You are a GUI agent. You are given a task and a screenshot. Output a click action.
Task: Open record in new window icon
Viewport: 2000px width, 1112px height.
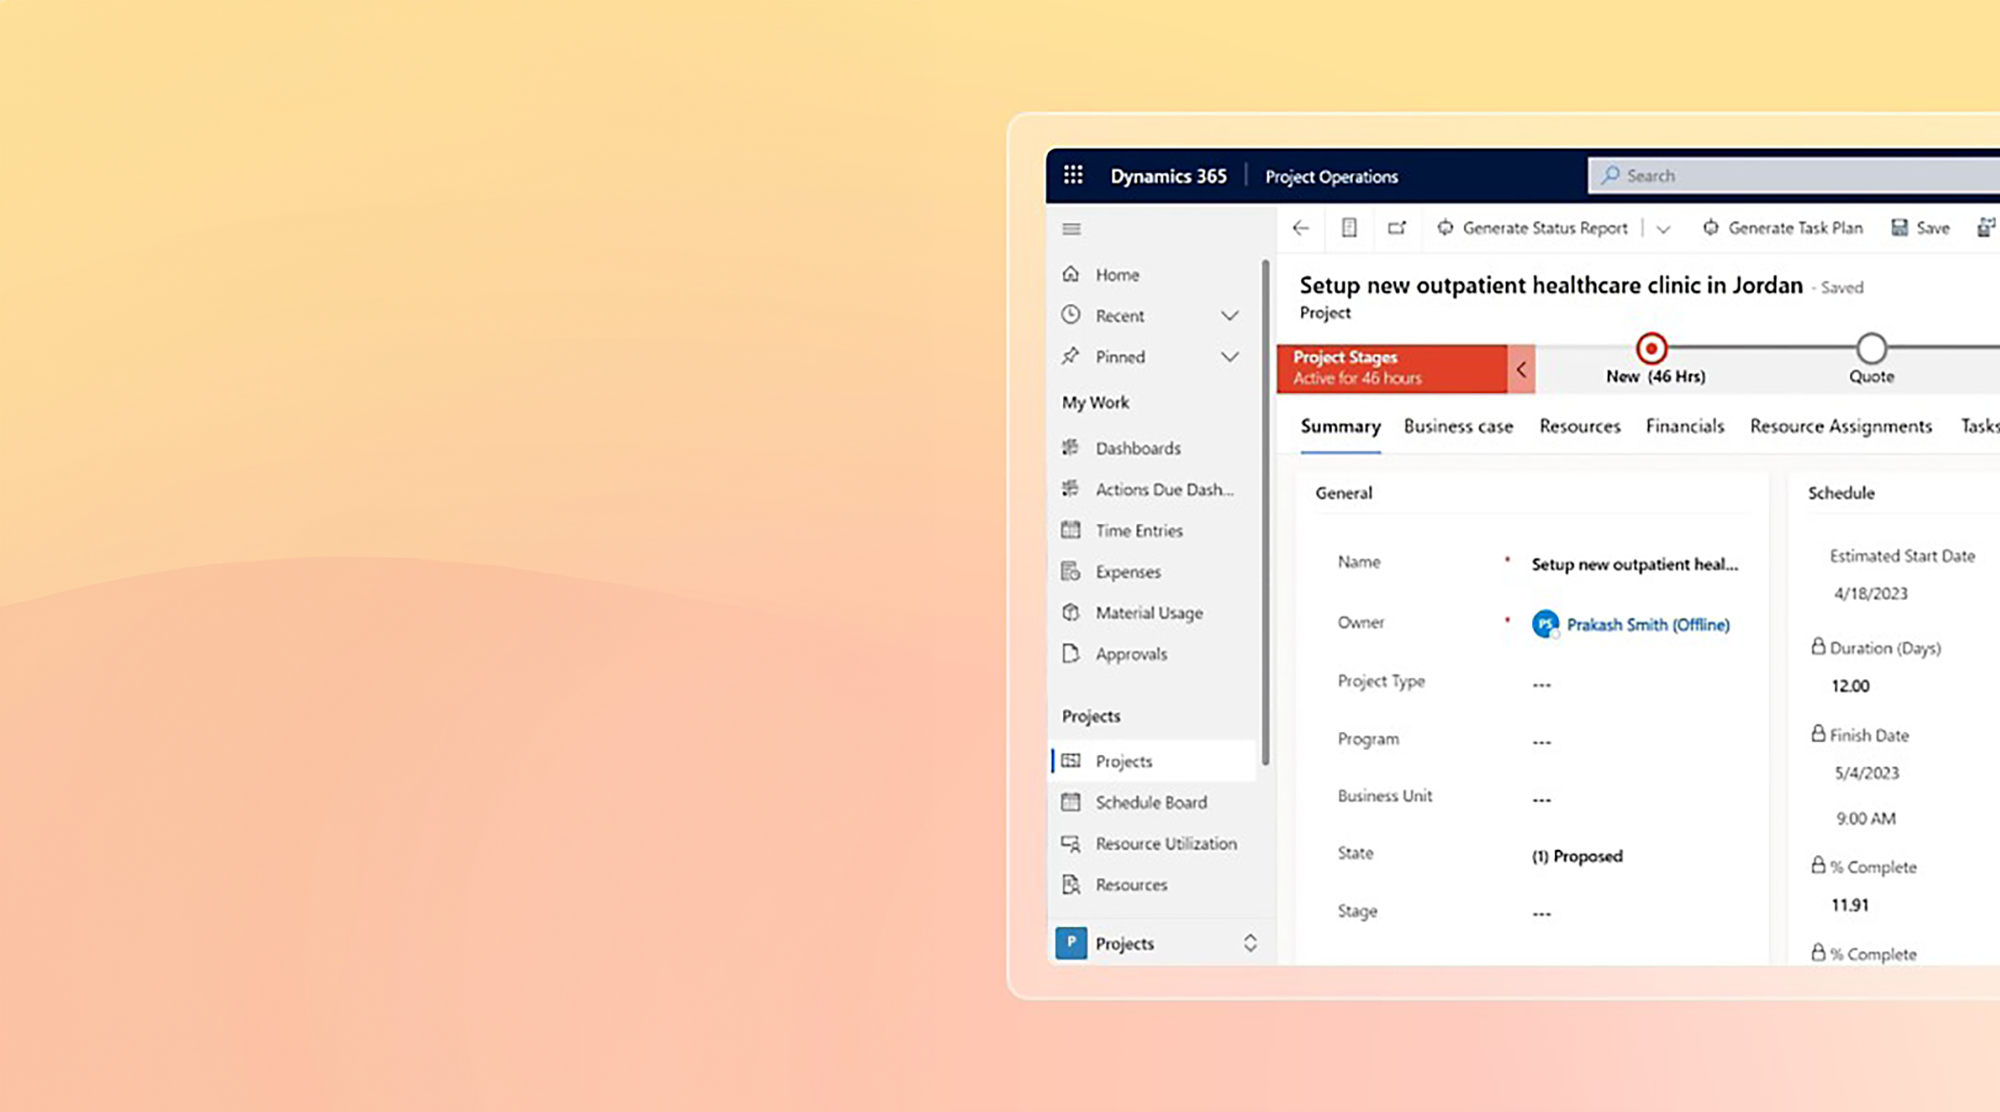coord(1397,228)
